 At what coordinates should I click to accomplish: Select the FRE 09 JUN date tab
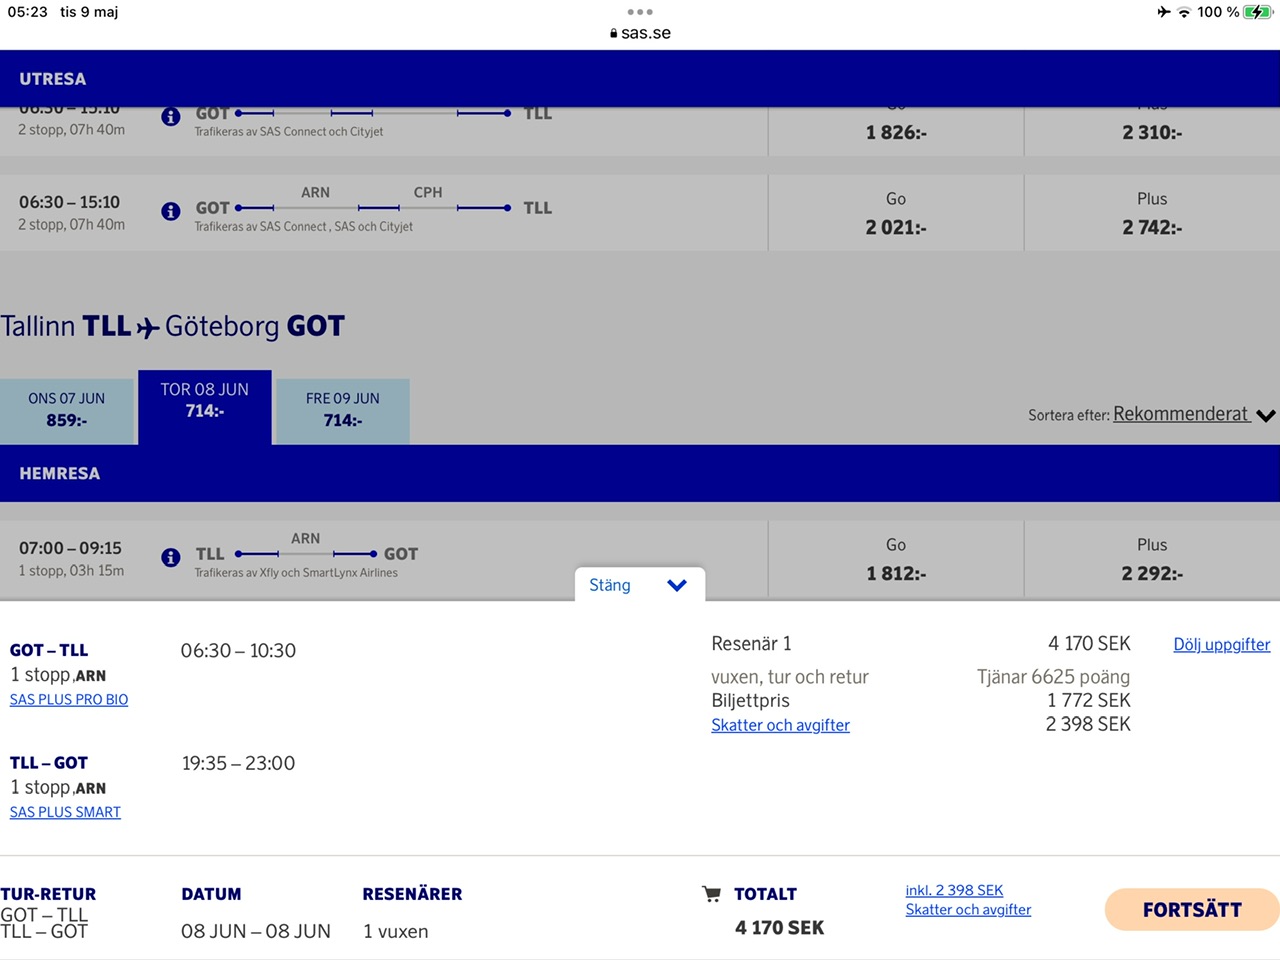coord(342,410)
